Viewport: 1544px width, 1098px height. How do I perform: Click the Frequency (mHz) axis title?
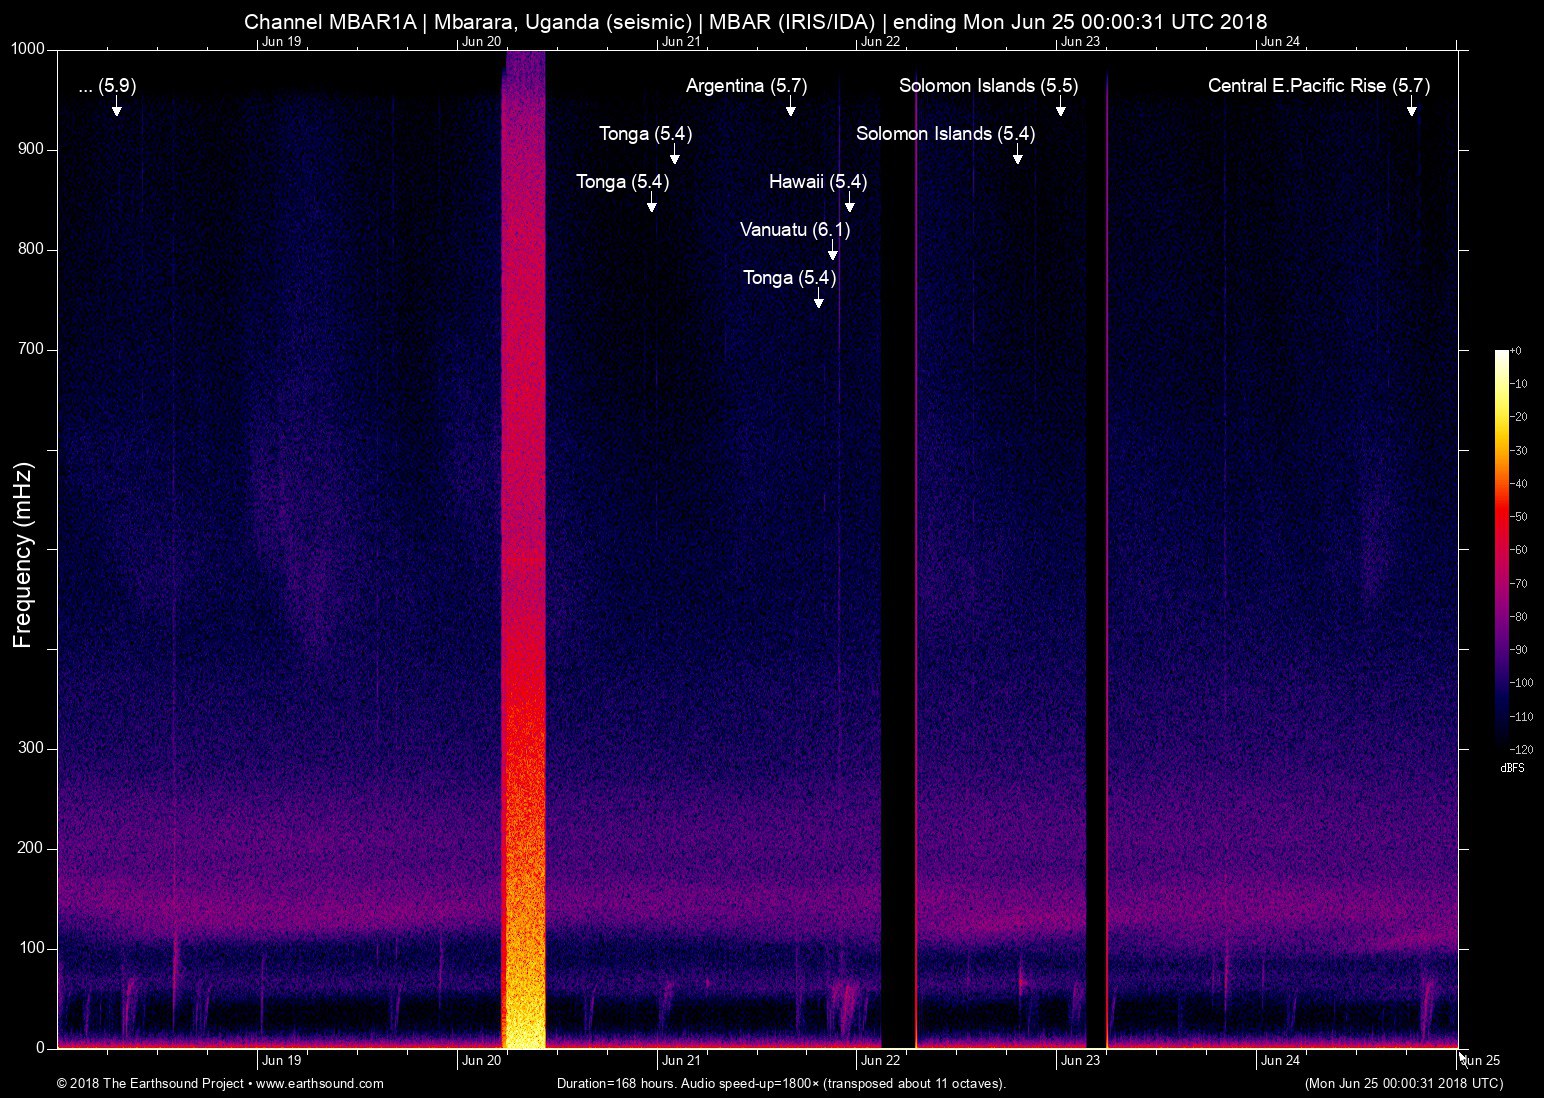point(23,554)
